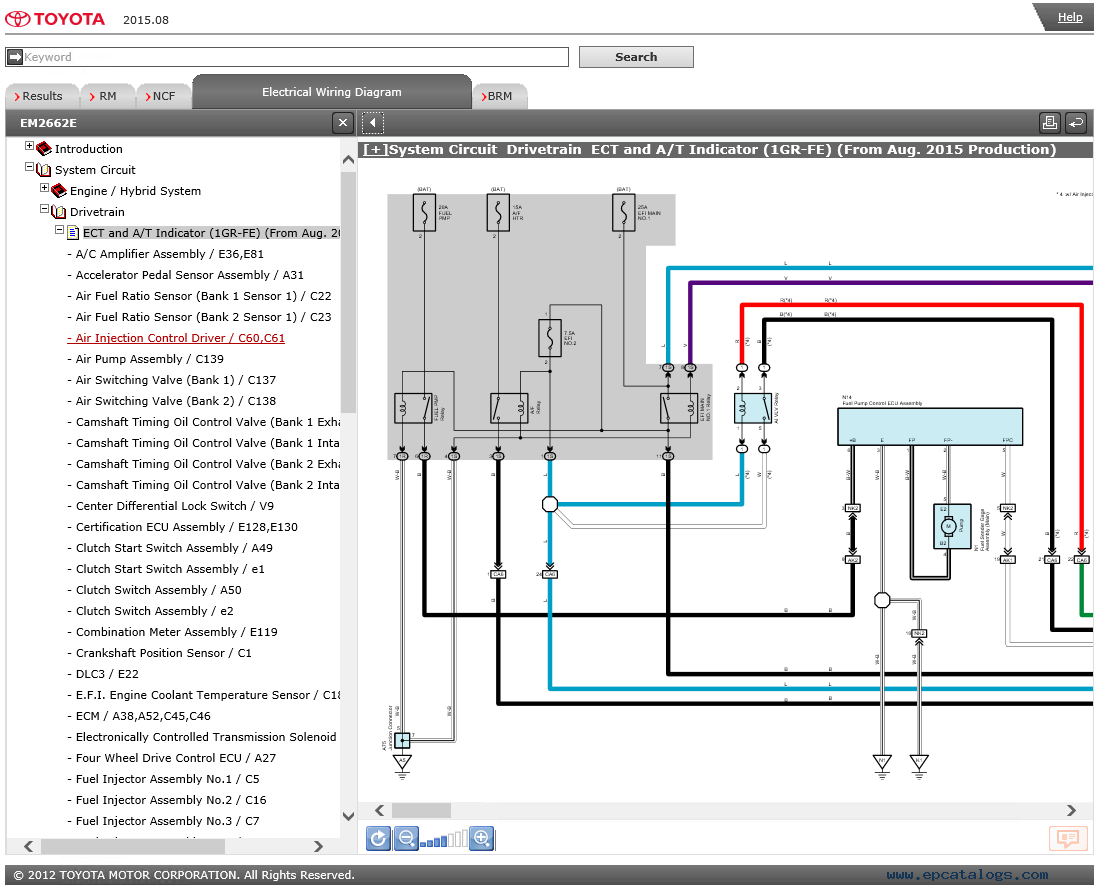This screenshot has width=1099, height=891.
Task: Open Clutch Start Switch Assembly / A49
Action: click(170, 548)
